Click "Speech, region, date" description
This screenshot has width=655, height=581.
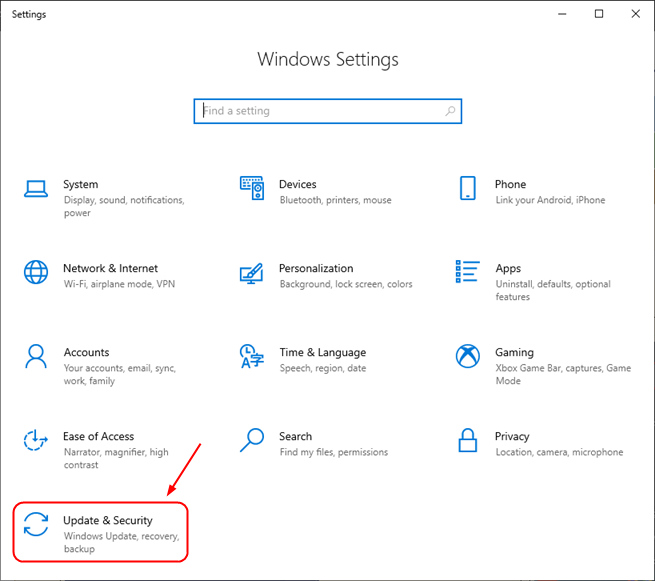point(322,368)
